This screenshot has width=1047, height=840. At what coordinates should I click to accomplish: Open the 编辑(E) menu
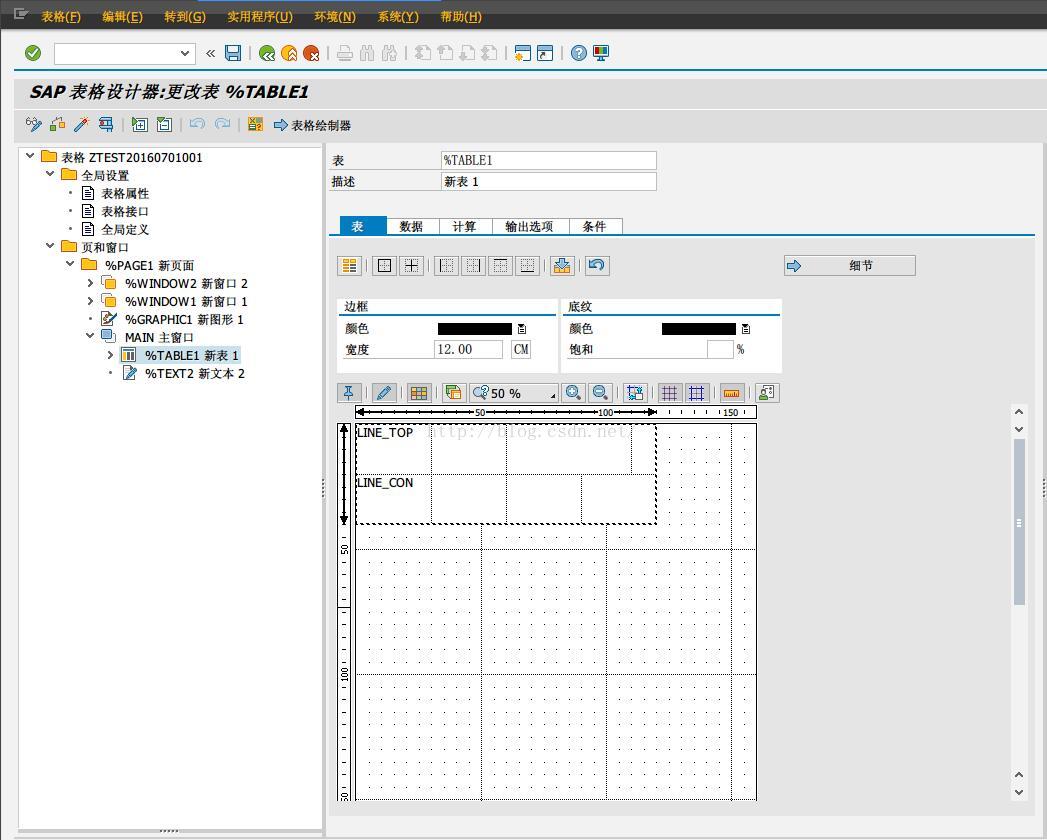[122, 17]
